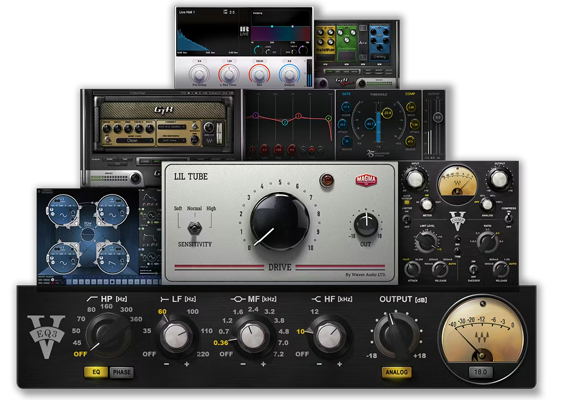Flip the toggle switch left of the Clean selector

tap(108, 139)
